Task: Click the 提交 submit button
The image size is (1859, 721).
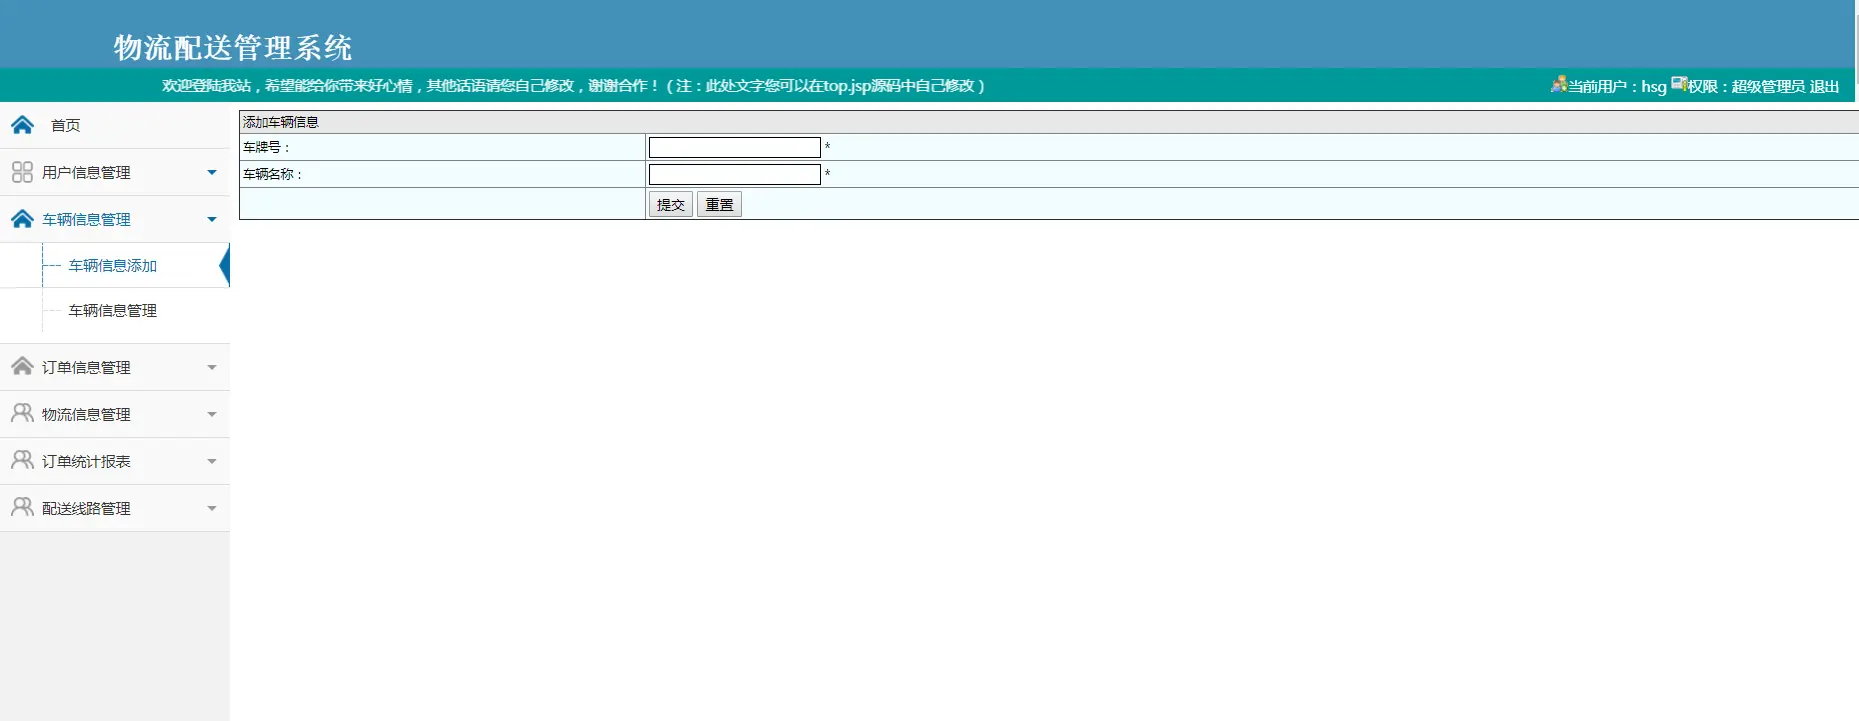Action: [671, 204]
